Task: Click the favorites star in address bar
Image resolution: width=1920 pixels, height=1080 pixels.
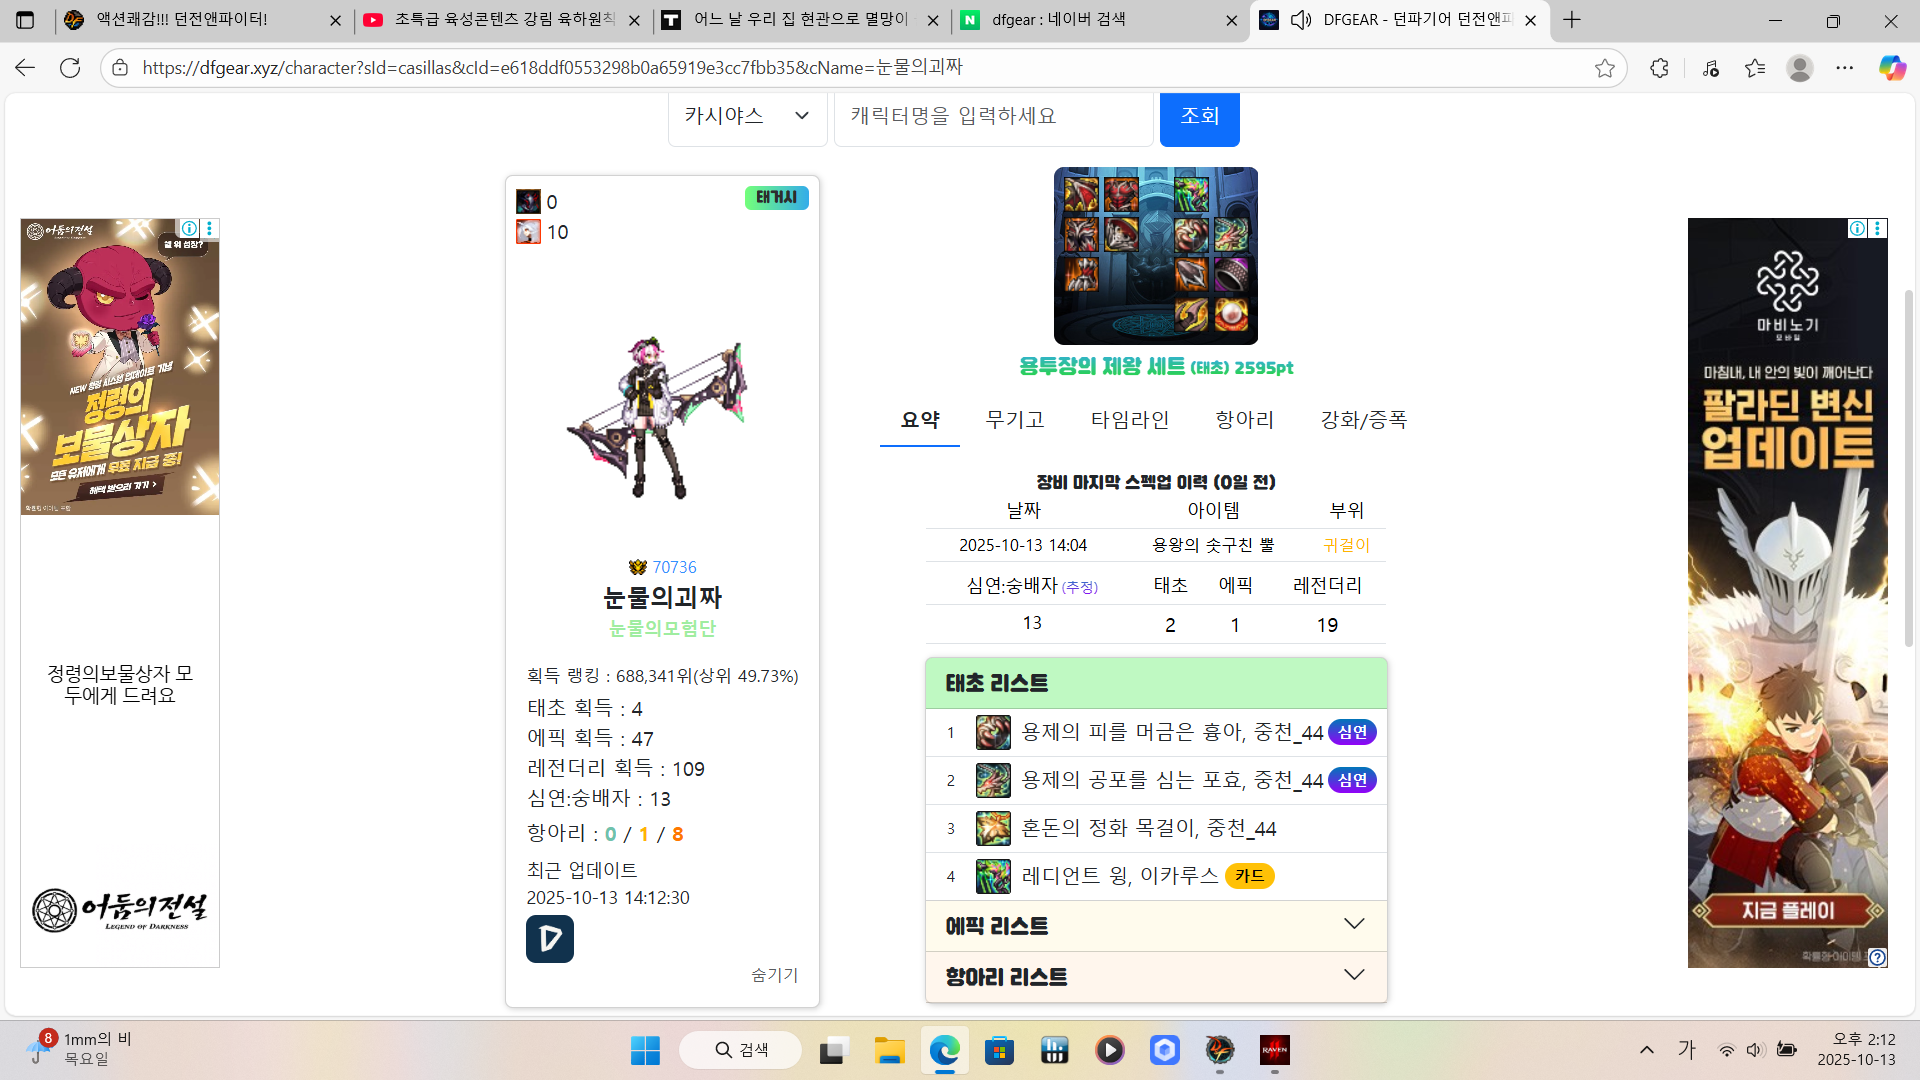Action: click(x=1605, y=68)
